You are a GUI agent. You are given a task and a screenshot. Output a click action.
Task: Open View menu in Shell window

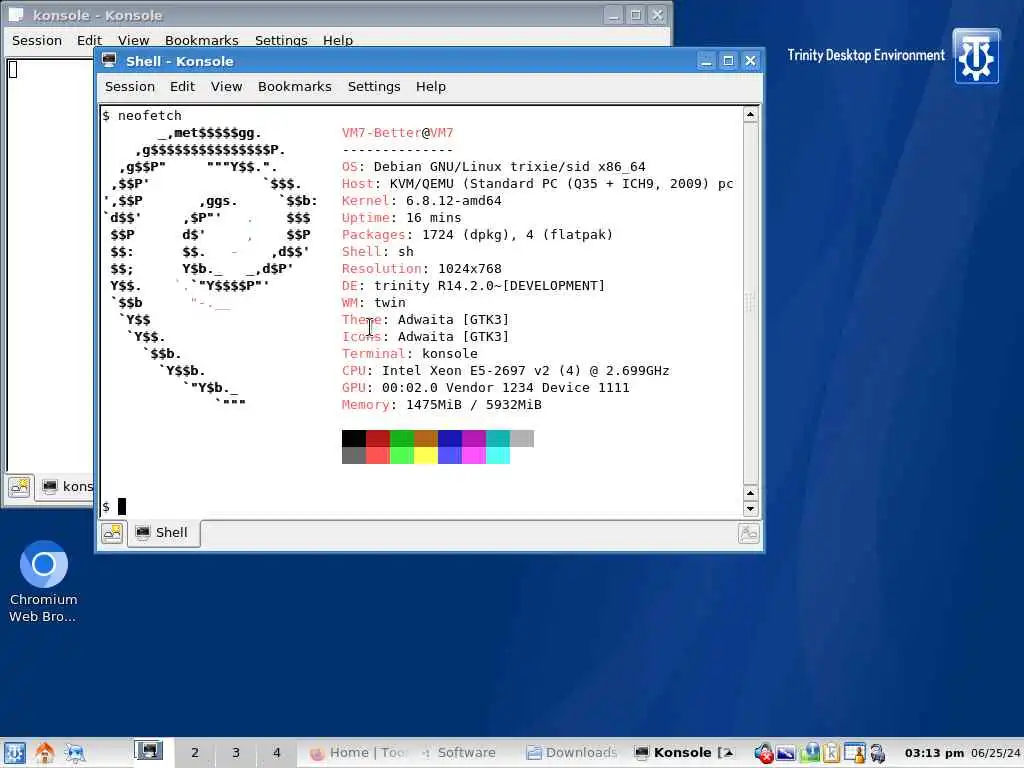pyautogui.click(x=227, y=86)
